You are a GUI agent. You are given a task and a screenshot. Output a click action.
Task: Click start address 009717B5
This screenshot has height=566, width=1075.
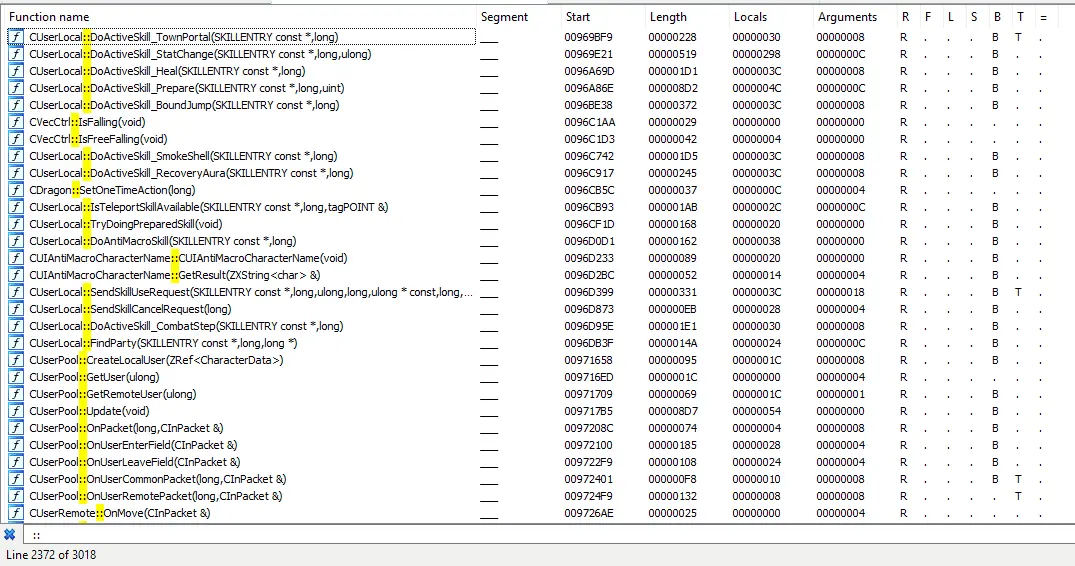point(588,411)
